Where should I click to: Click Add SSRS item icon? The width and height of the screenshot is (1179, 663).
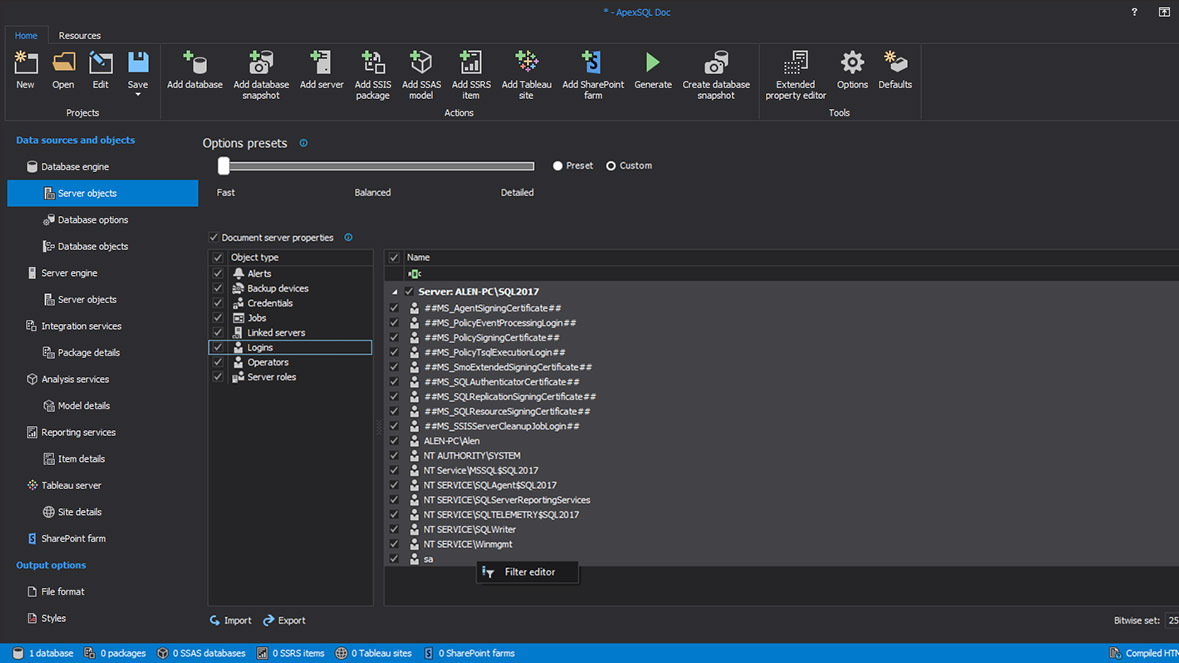point(471,62)
